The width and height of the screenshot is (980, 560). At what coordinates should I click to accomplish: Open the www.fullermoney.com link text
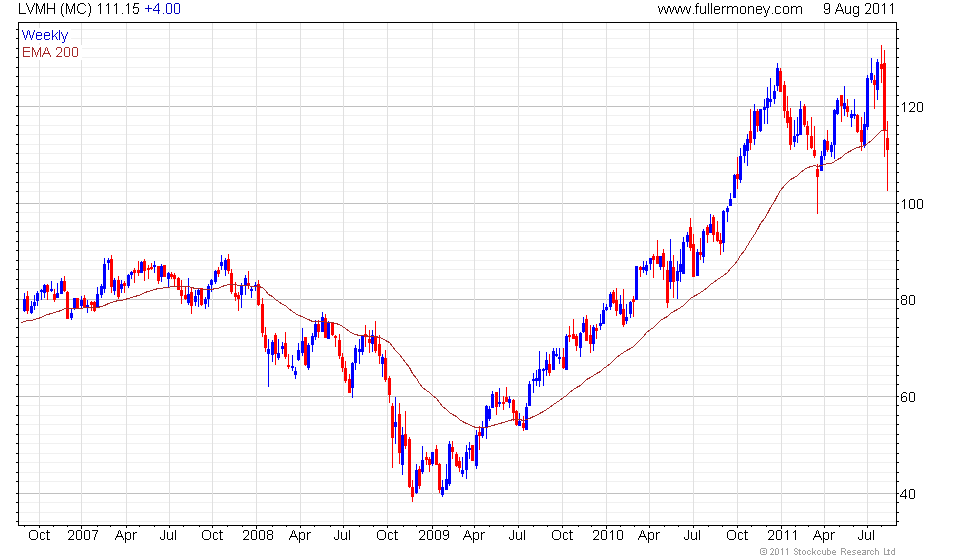(730, 9)
